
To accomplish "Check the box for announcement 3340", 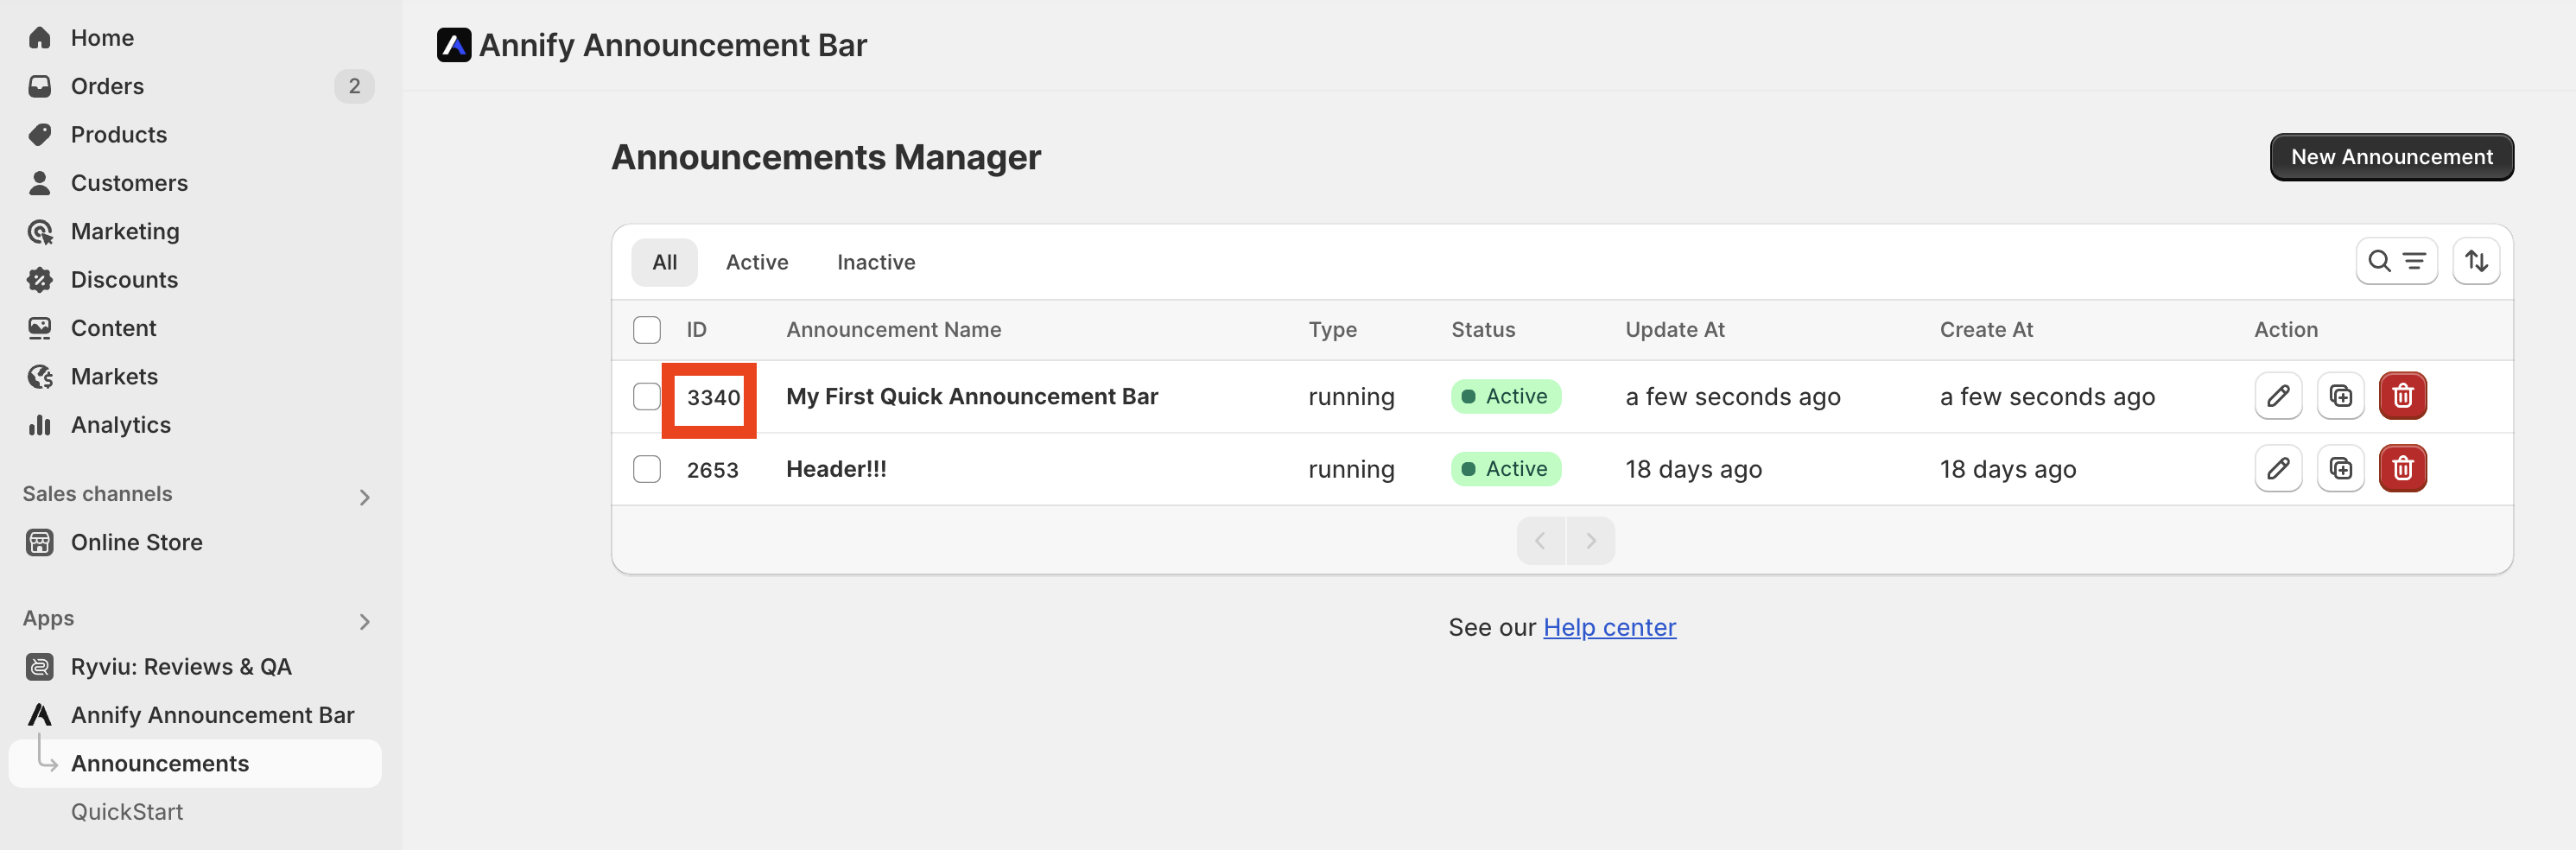I will 647,396.
